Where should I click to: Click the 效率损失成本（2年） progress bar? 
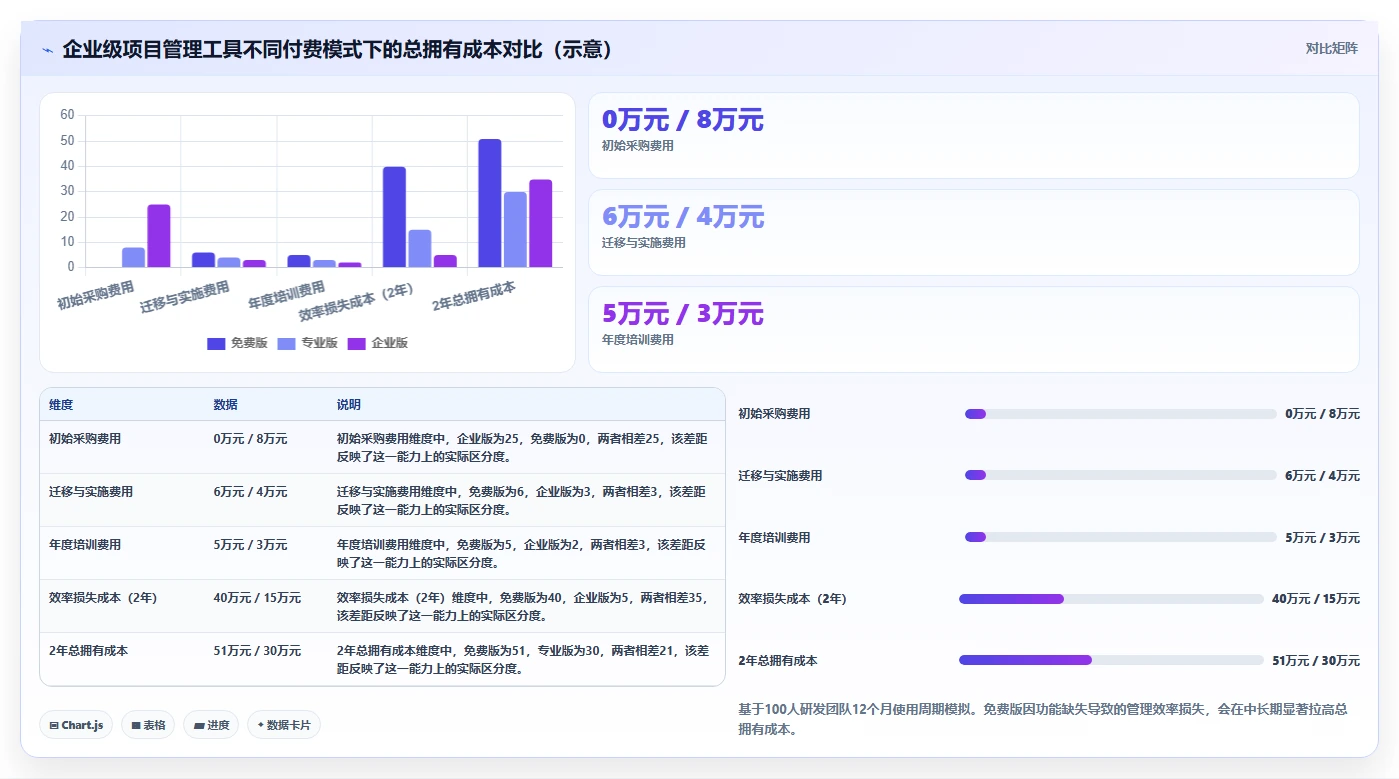coord(1111,599)
